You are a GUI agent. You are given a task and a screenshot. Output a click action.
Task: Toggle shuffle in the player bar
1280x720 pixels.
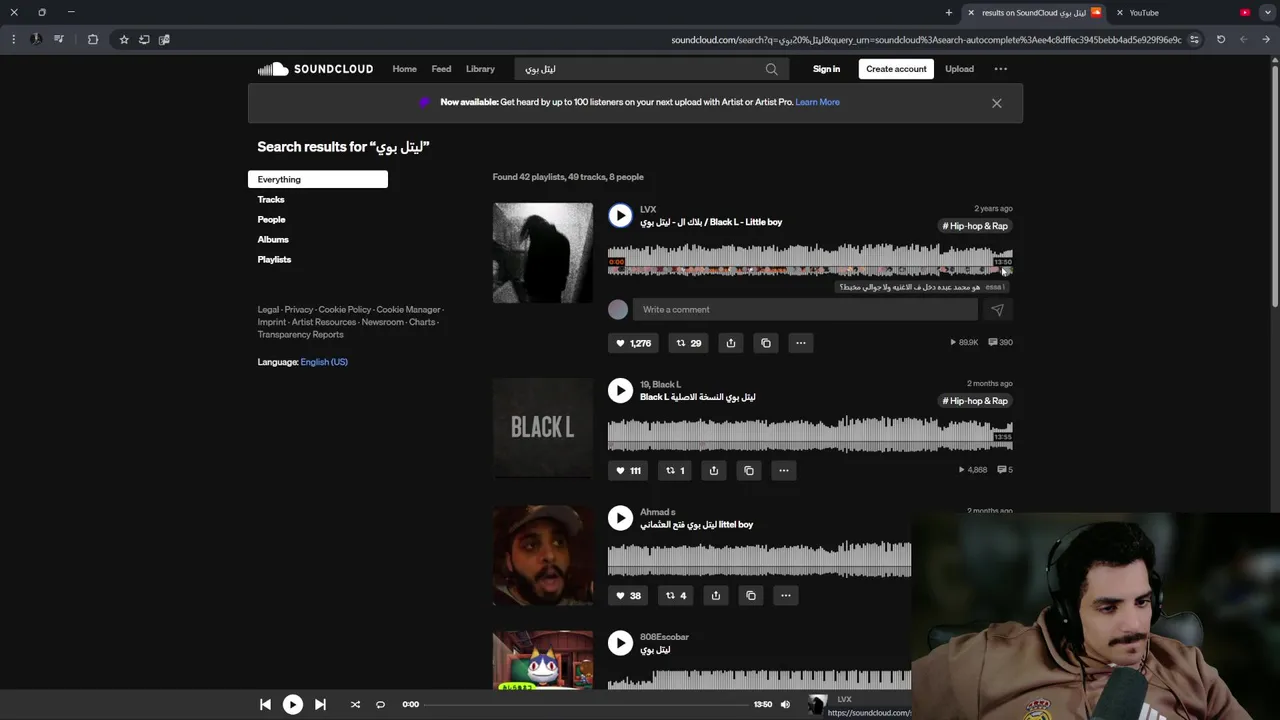tap(355, 704)
